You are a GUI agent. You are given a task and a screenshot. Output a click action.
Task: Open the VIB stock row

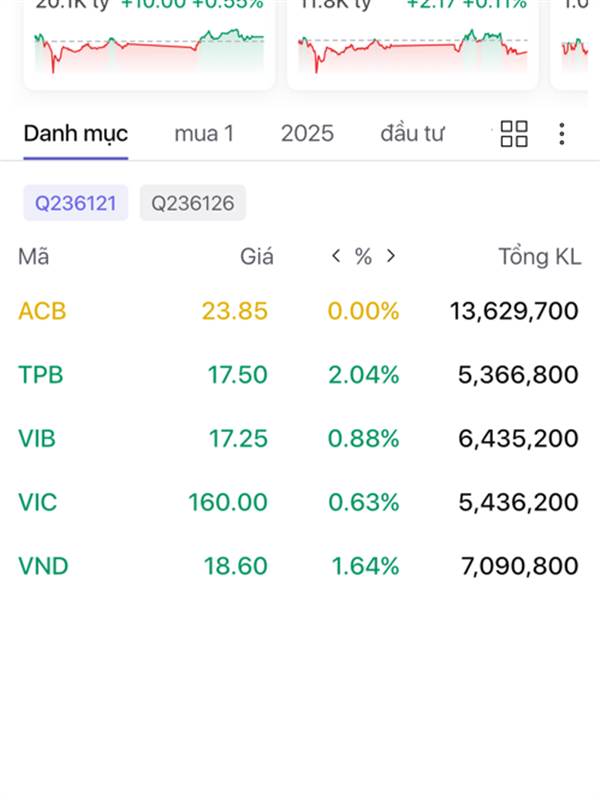(x=300, y=438)
